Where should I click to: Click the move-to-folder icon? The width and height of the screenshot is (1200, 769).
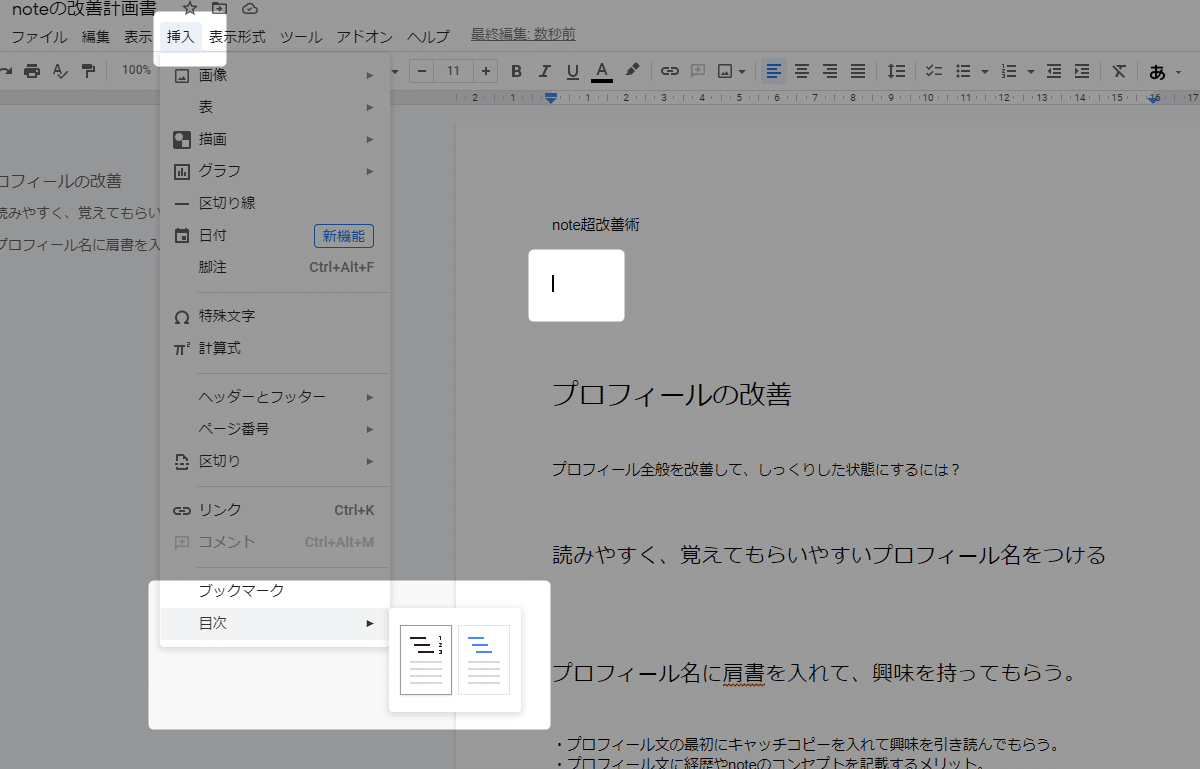(220, 9)
